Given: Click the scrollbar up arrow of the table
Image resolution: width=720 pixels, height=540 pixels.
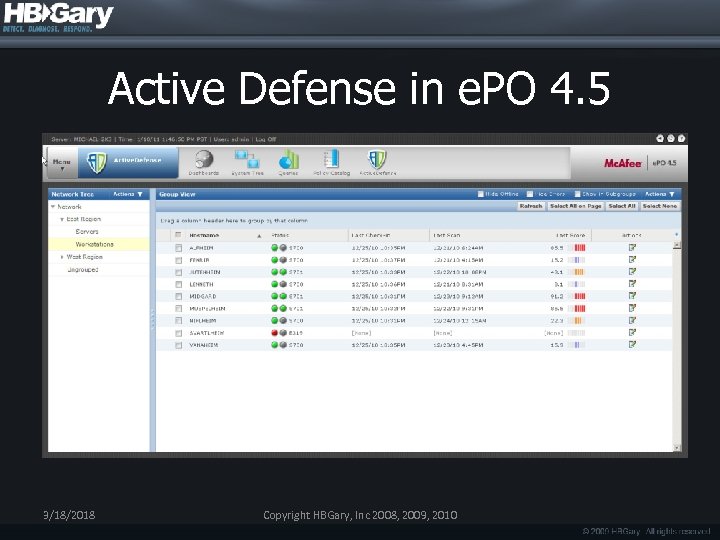Looking at the screenshot, I should [676, 245].
